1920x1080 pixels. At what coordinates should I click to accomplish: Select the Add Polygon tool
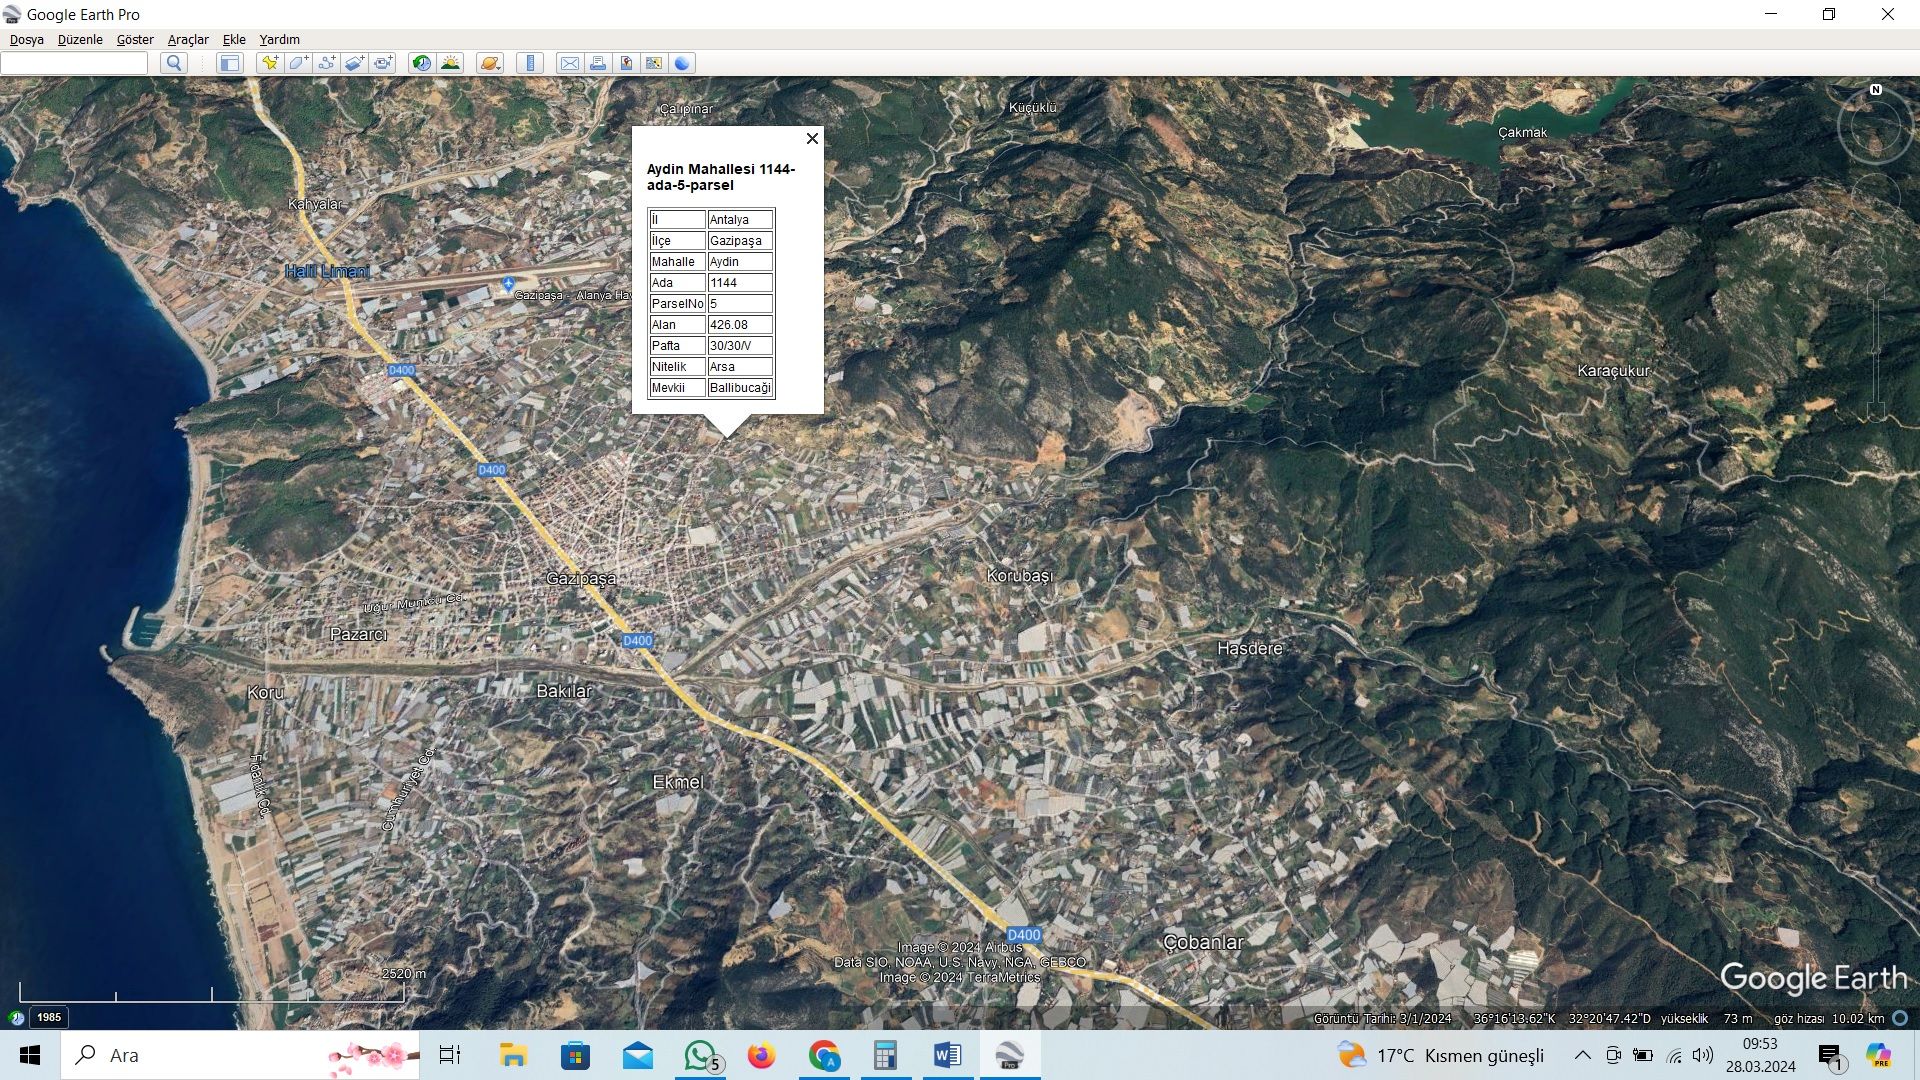pos(298,63)
